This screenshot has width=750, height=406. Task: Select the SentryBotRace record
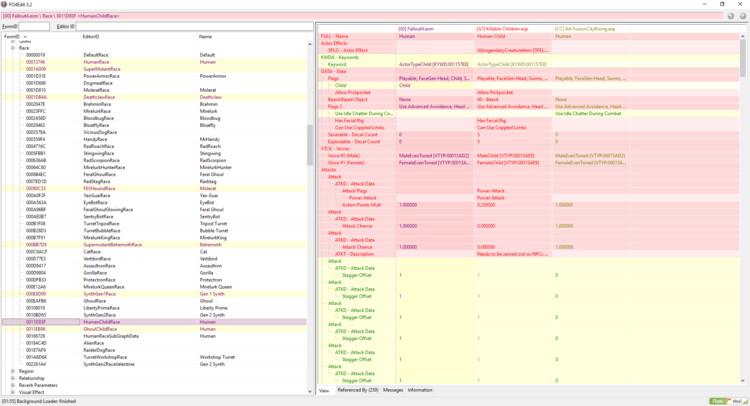[x=154, y=217]
